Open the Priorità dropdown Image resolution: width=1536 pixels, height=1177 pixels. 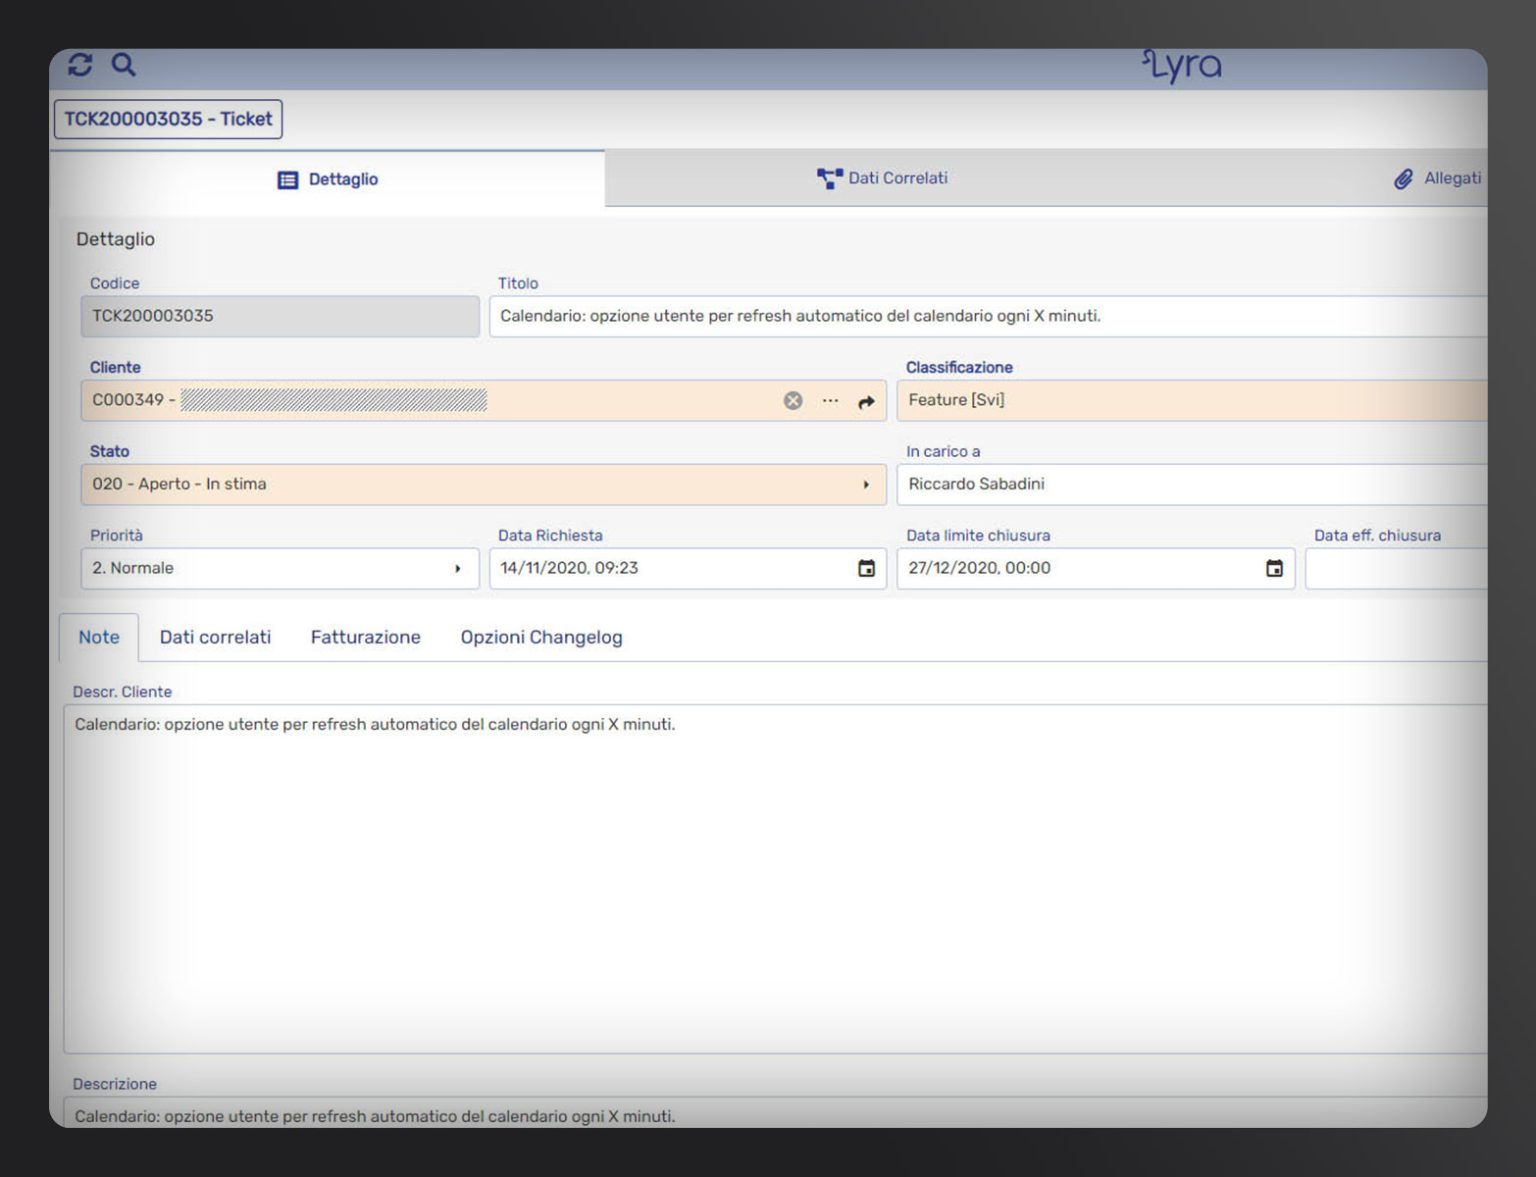[459, 568]
